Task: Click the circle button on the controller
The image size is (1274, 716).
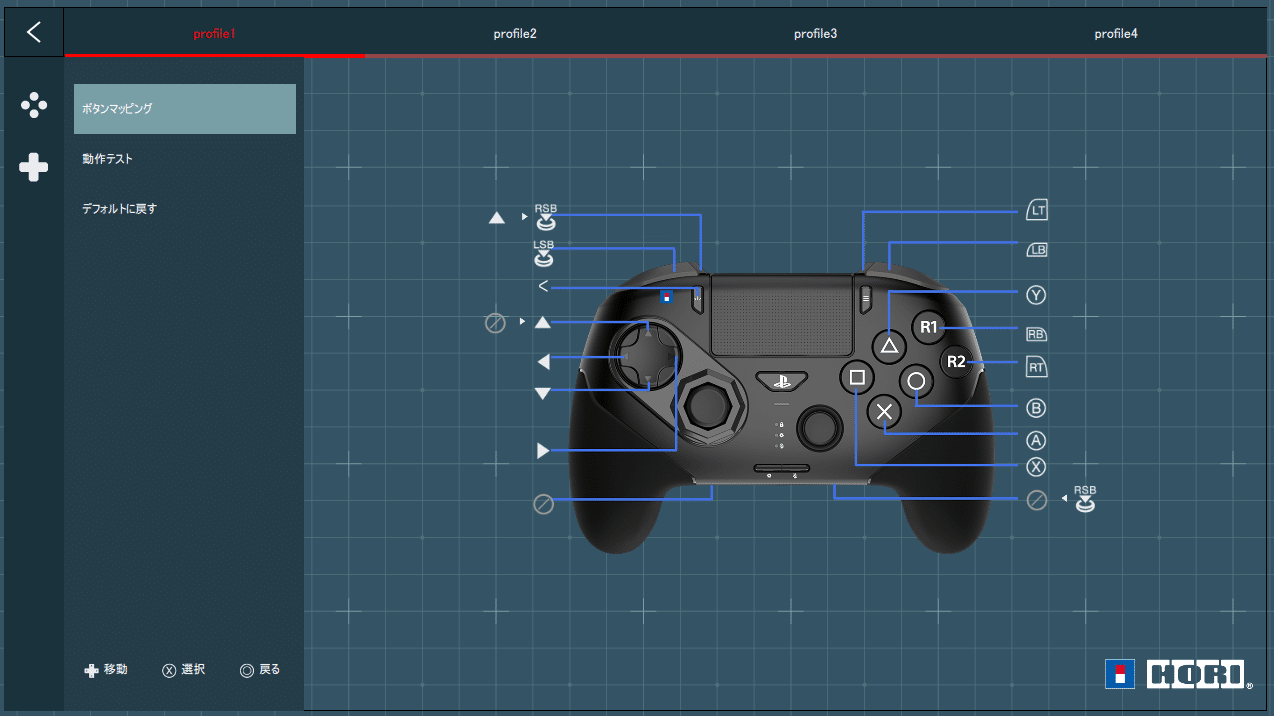Action: coord(916,381)
